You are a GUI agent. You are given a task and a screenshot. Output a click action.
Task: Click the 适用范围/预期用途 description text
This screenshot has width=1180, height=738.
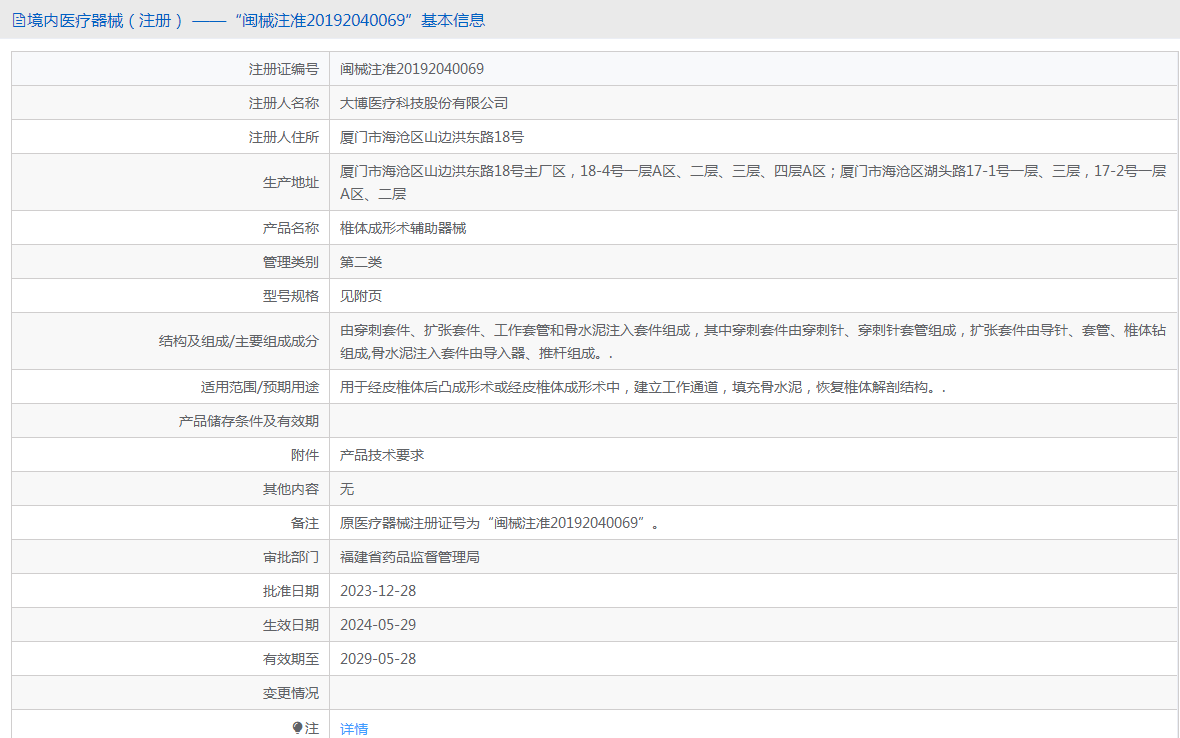tap(642, 387)
